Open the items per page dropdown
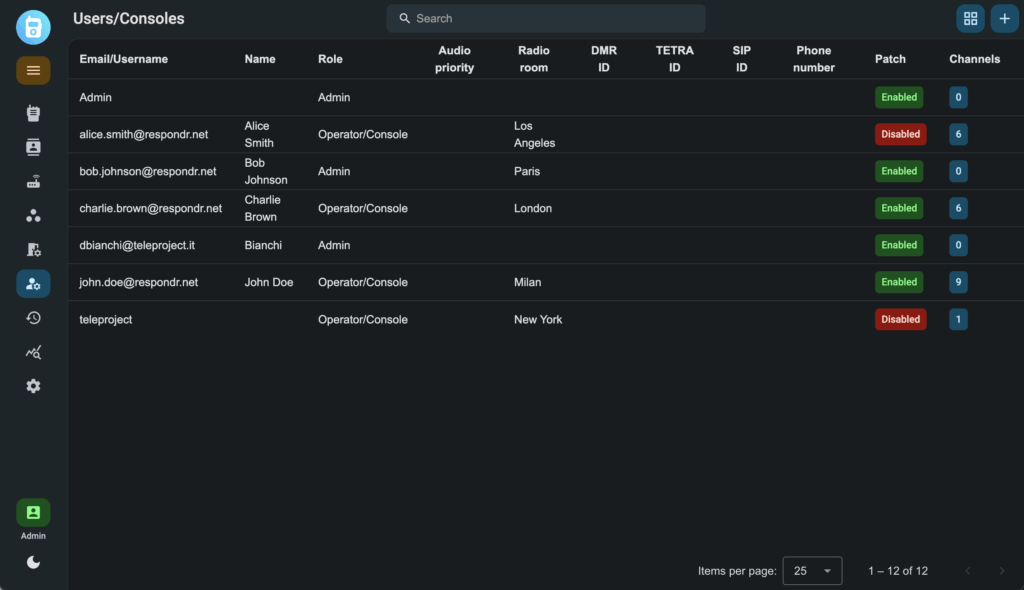 [x=812, y=571]
